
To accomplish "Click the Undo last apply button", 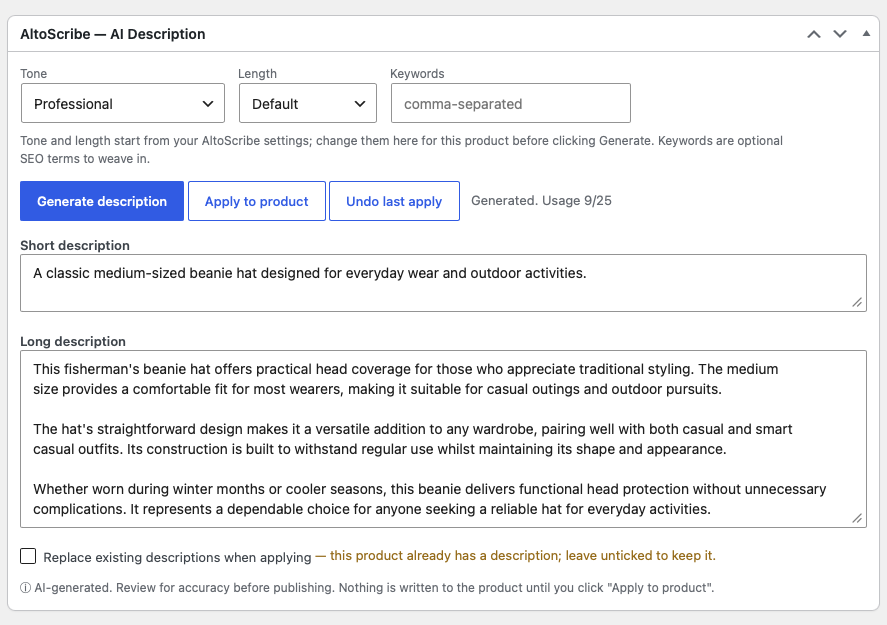I will tap(394, 201).
